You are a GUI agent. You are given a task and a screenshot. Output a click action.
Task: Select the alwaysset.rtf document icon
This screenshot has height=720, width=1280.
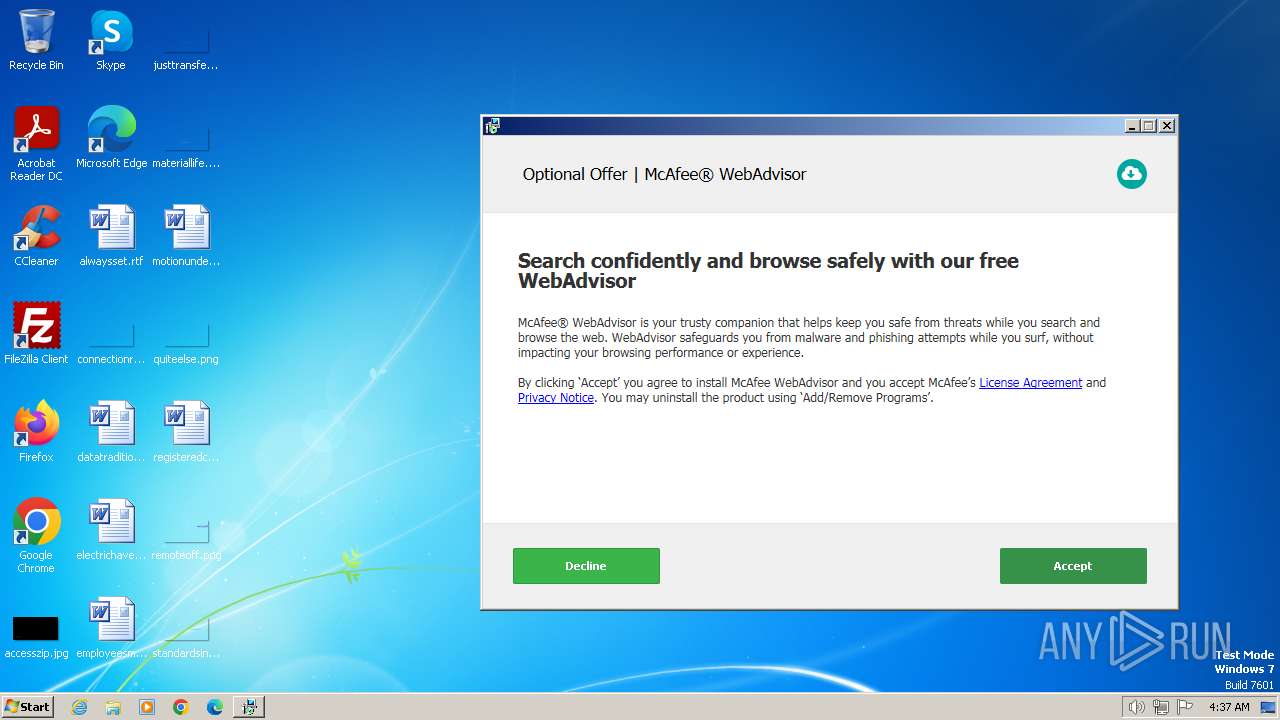(x=111, y=236)
